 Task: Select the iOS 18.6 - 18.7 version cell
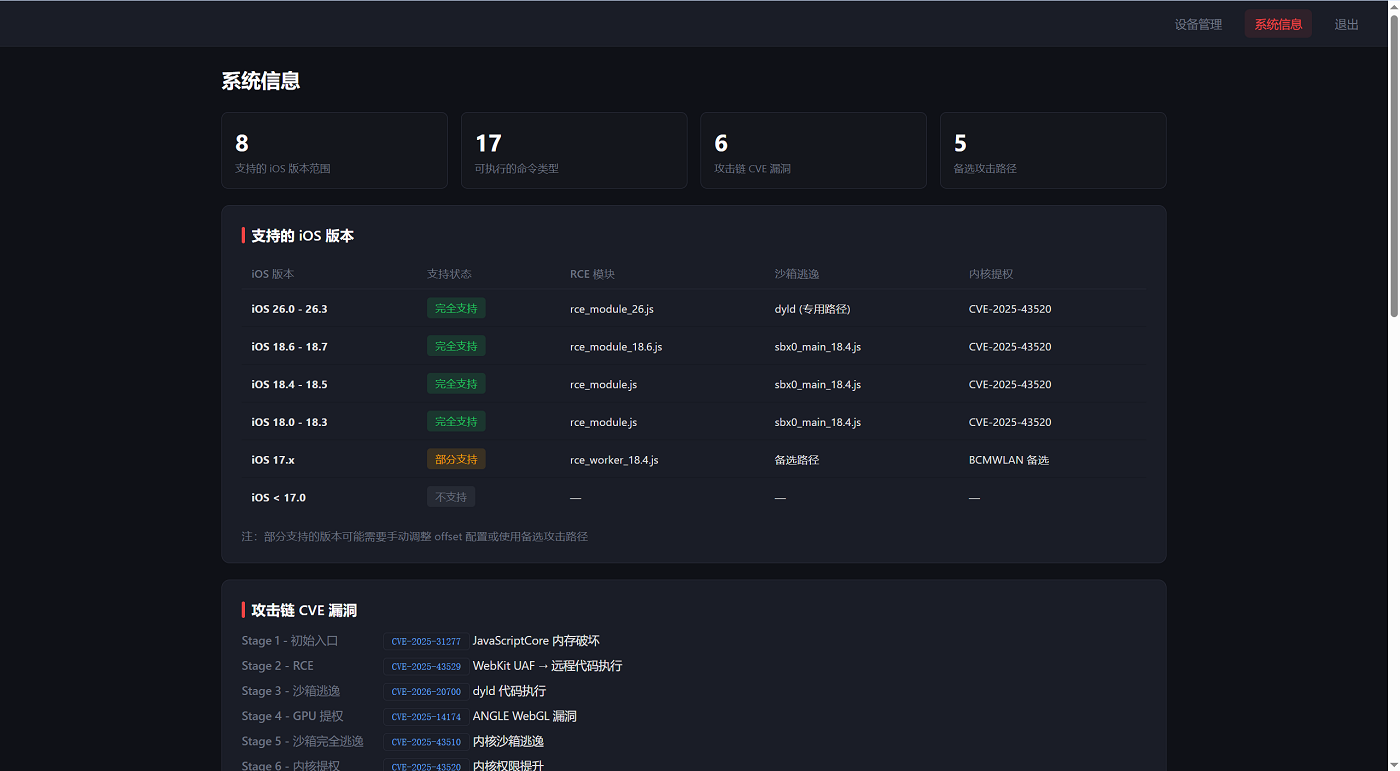tap(289, 347)
